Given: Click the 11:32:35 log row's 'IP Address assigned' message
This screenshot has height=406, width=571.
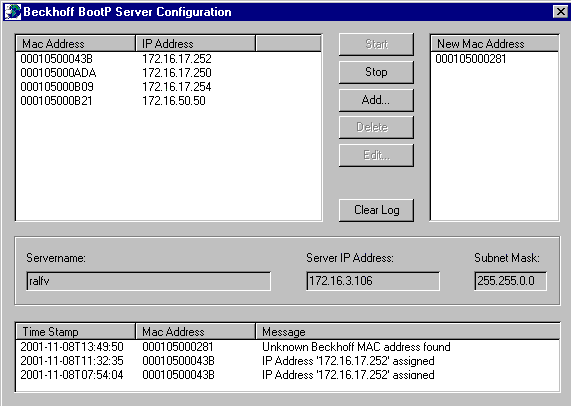Looking at the screenshot, I should [348, 361].
